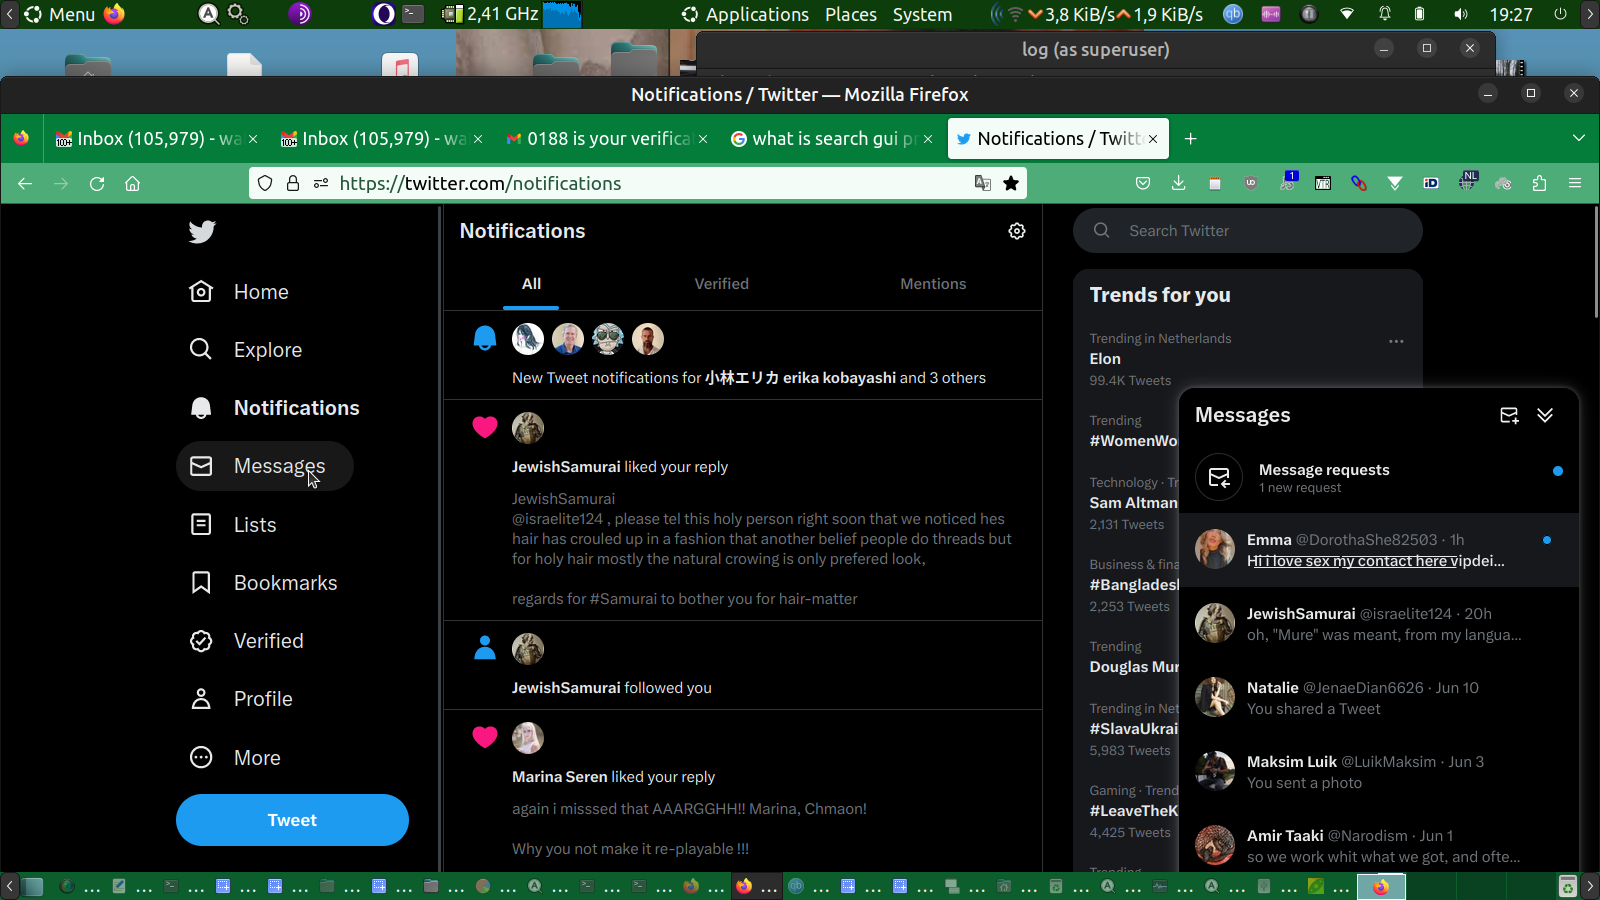Collapse the Messages panel with the double chevron
Image resolution: width=1600 pixels, height=900 pixels.
(1545, 415)
